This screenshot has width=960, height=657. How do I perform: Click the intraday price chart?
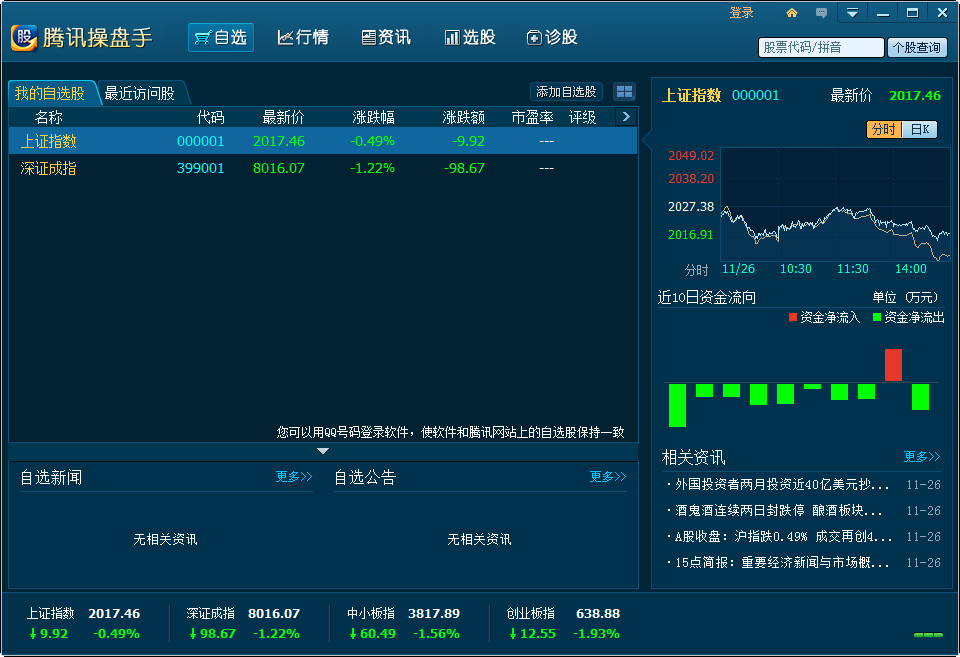tap(835, 204)
